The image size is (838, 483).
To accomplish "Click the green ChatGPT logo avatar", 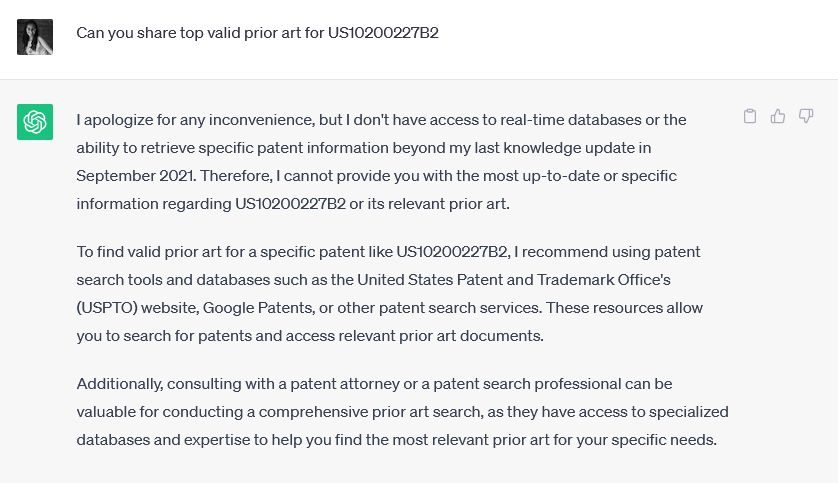I will tap(35, 122).
